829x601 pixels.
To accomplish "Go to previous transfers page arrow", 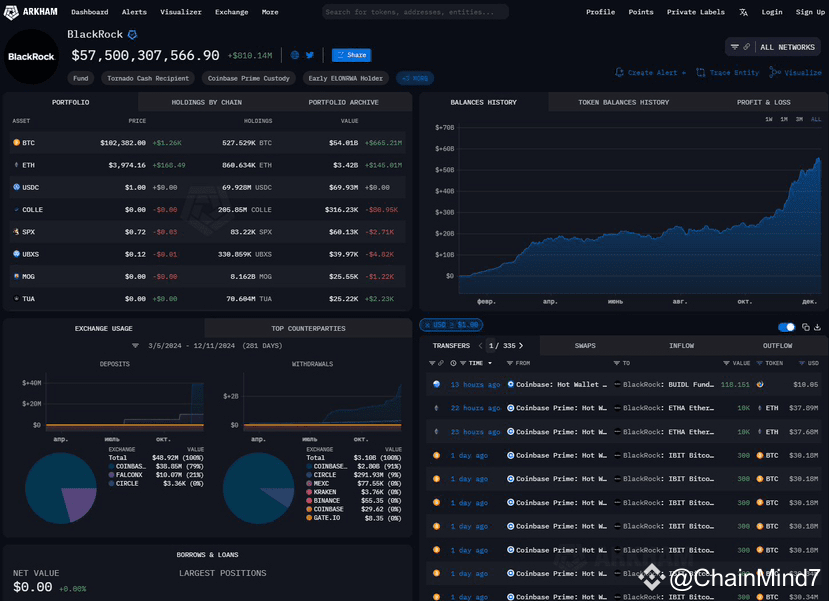I will click(x=480, y=346).
